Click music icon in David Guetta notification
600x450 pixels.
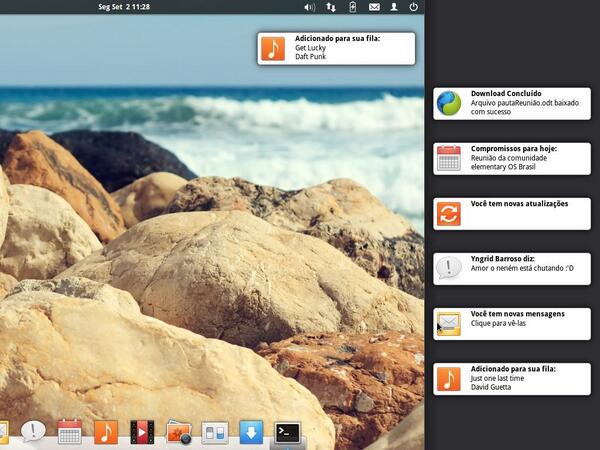click(x=449, y=379)
